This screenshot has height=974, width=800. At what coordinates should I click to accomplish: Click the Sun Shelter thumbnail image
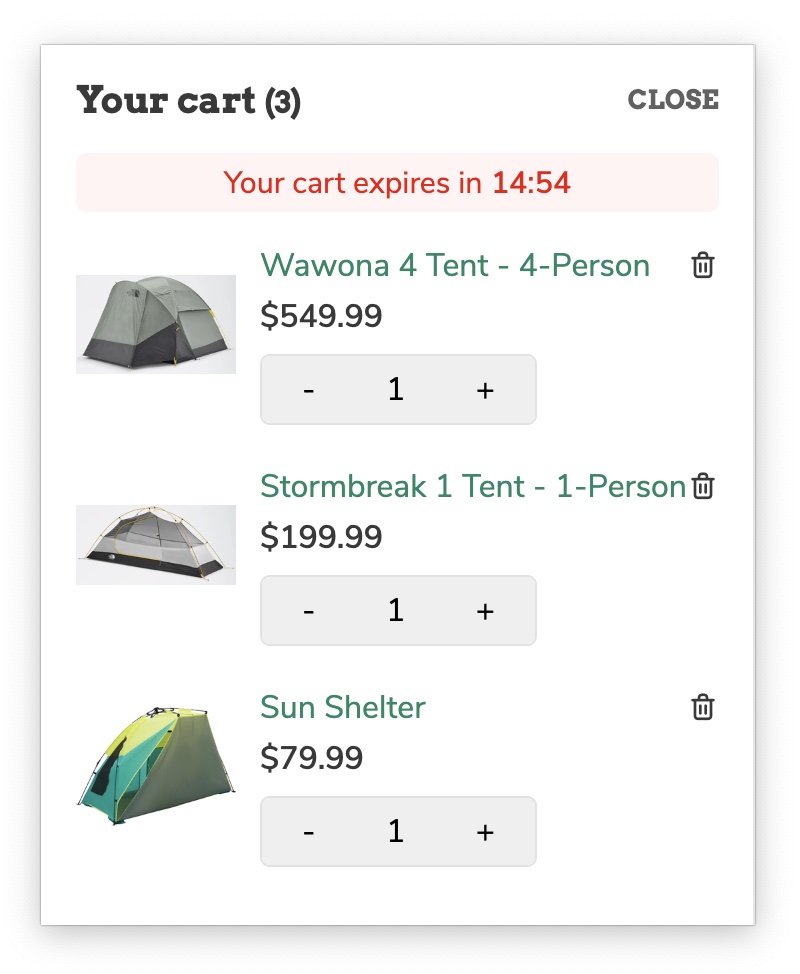(x=156, y=765)
